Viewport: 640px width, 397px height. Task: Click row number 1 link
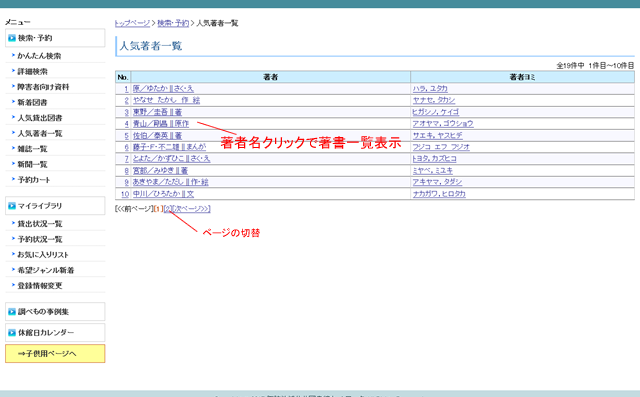(126, 89)
